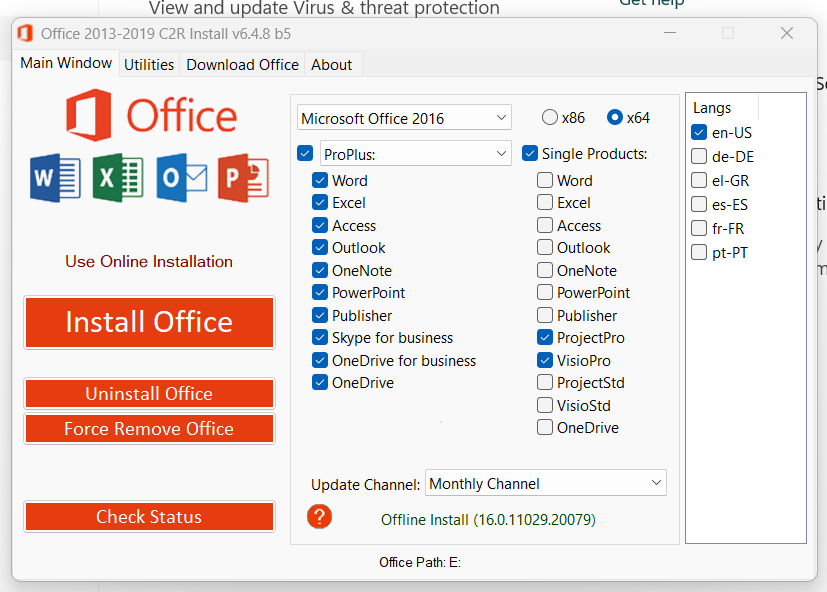Uncheck OneNote under ProPlus
Viewport: 827px width, 592px height.
tap(320, 270)
